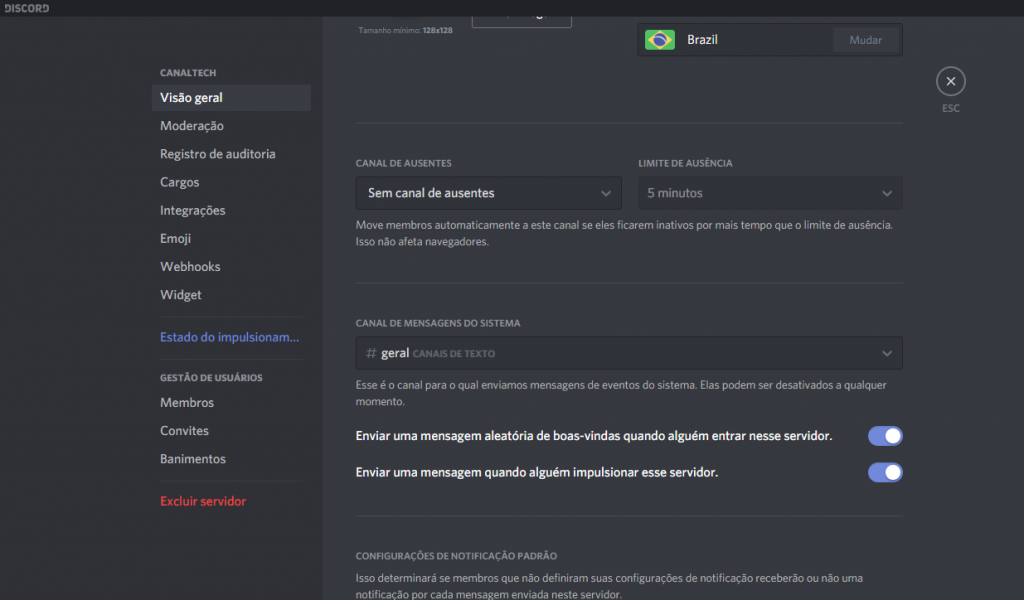Close settings with the ESC X icon
This screenshot has height=600, width=1024.
[950, 82]
